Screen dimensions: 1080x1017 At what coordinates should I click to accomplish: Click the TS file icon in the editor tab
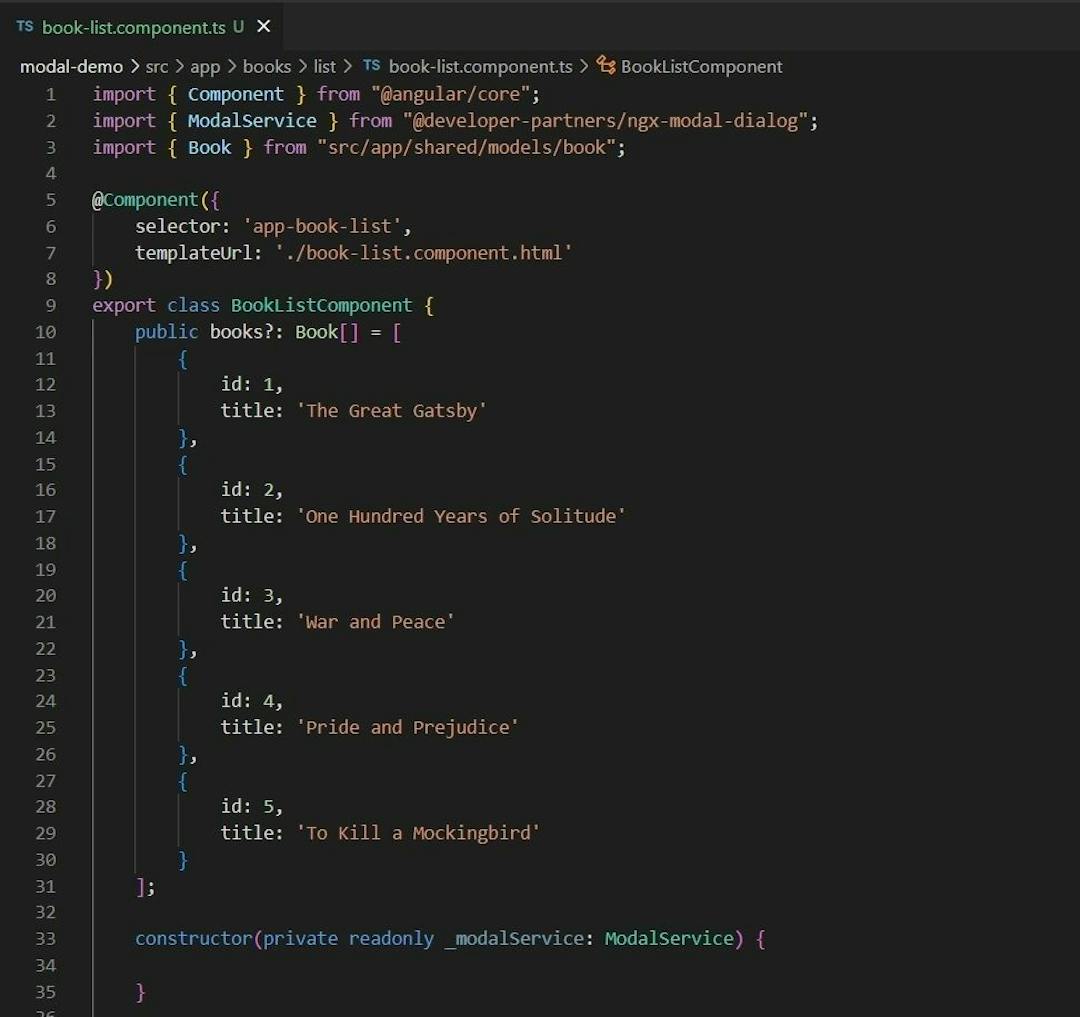tap(25, 27)
